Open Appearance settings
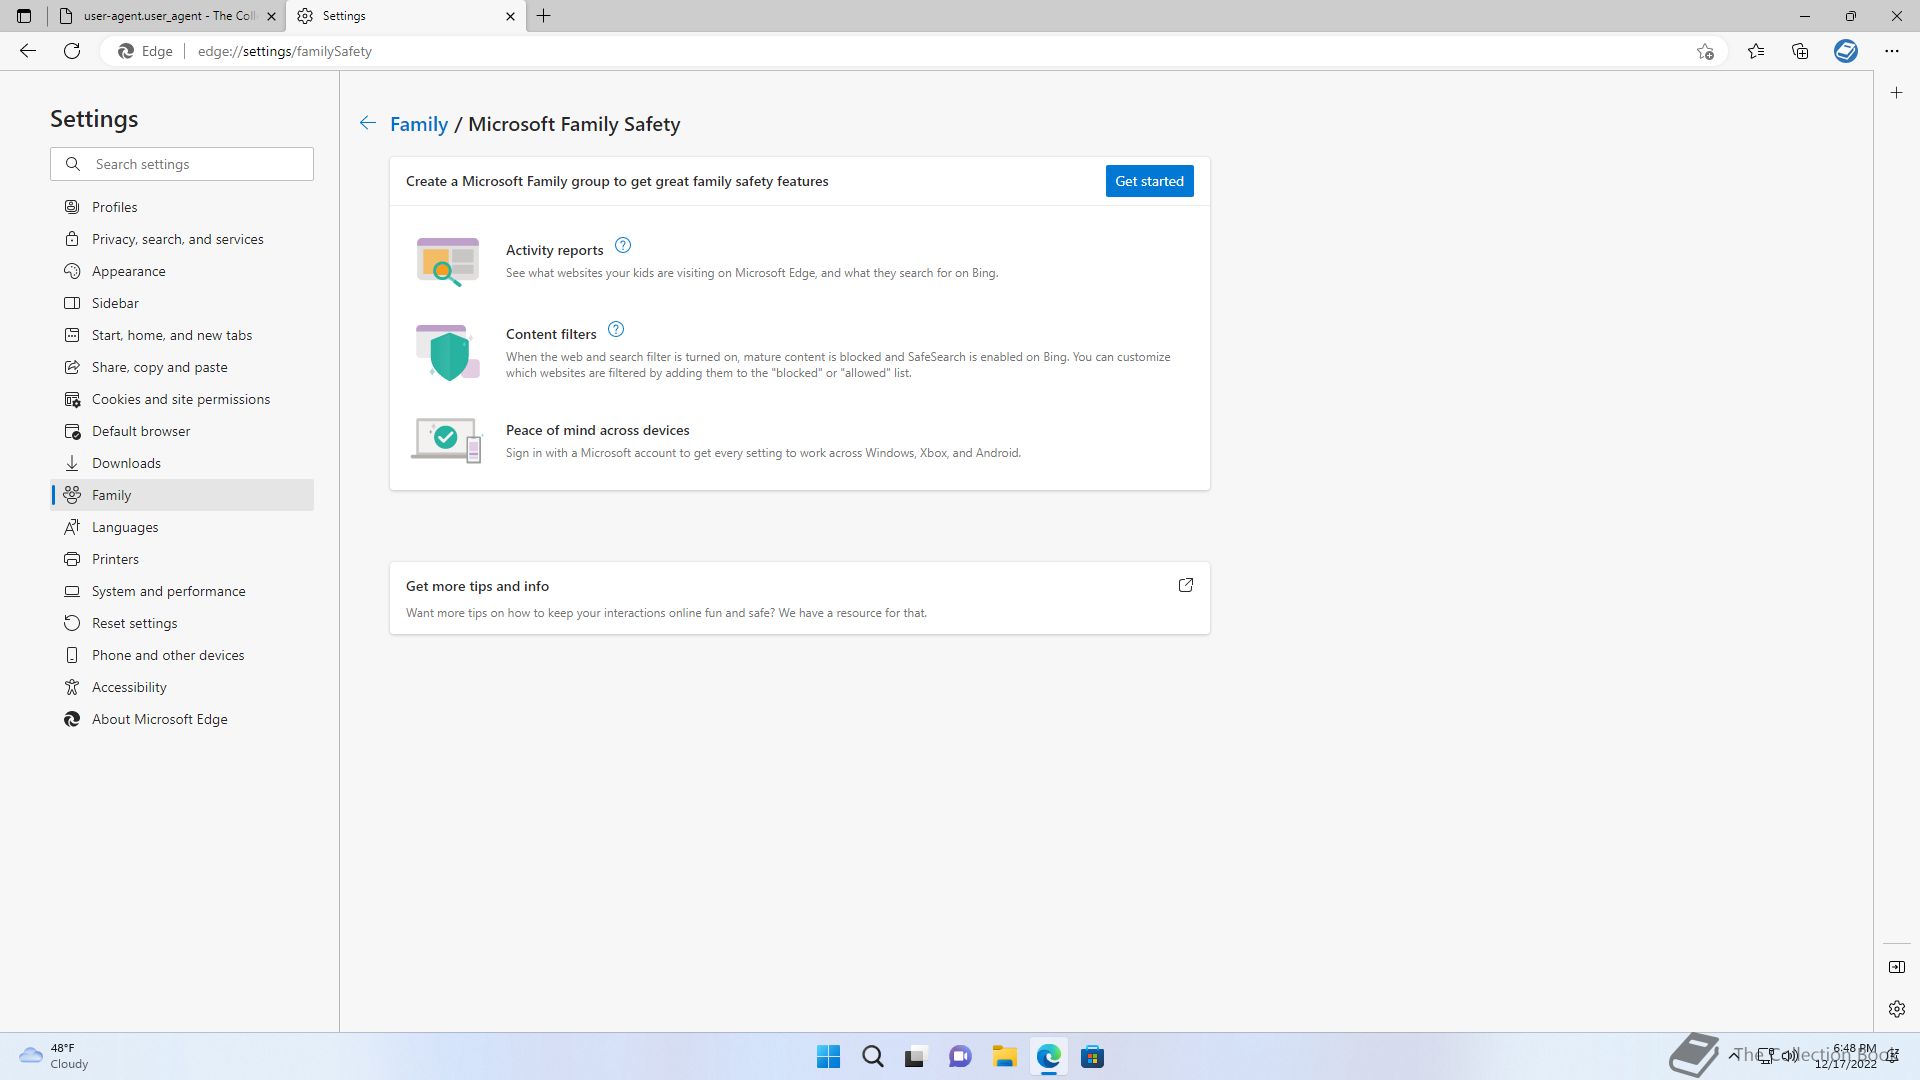Image resolution: width=1920 pixels, height=1080 pixels. tap(182, 271)
